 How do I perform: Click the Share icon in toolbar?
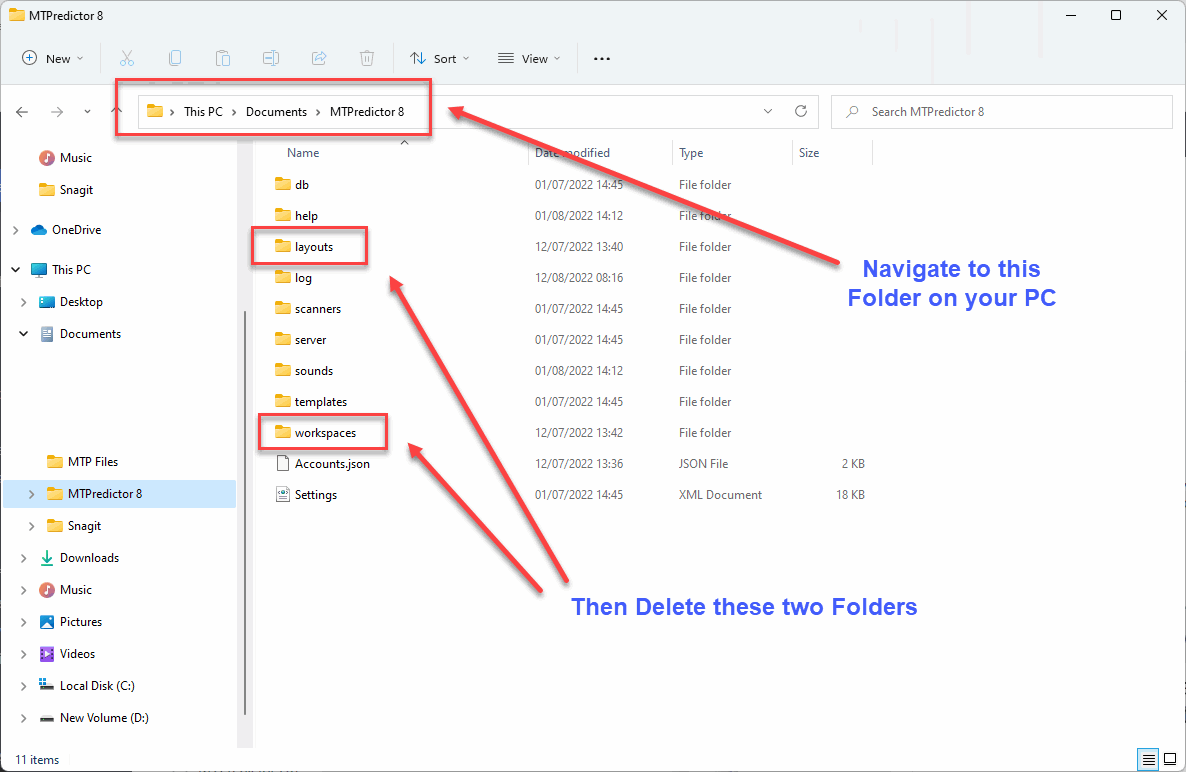(x=319, y=58)
